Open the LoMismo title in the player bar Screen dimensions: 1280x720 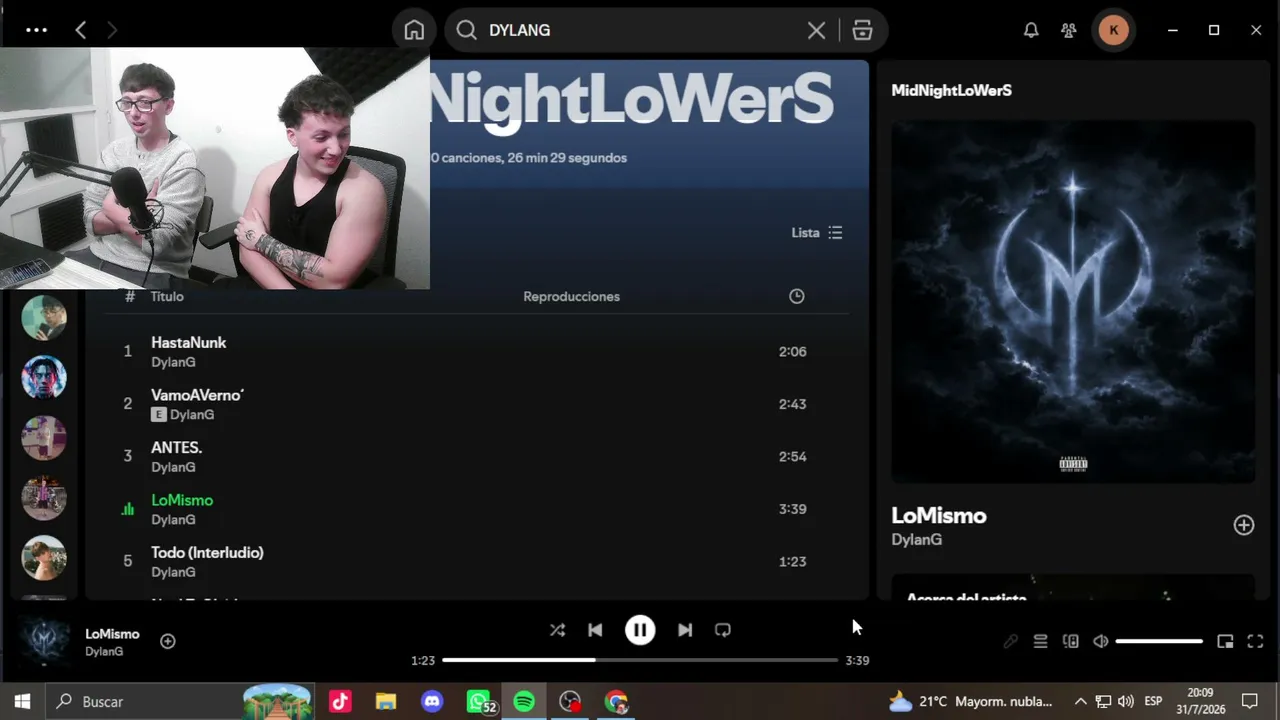112,634
